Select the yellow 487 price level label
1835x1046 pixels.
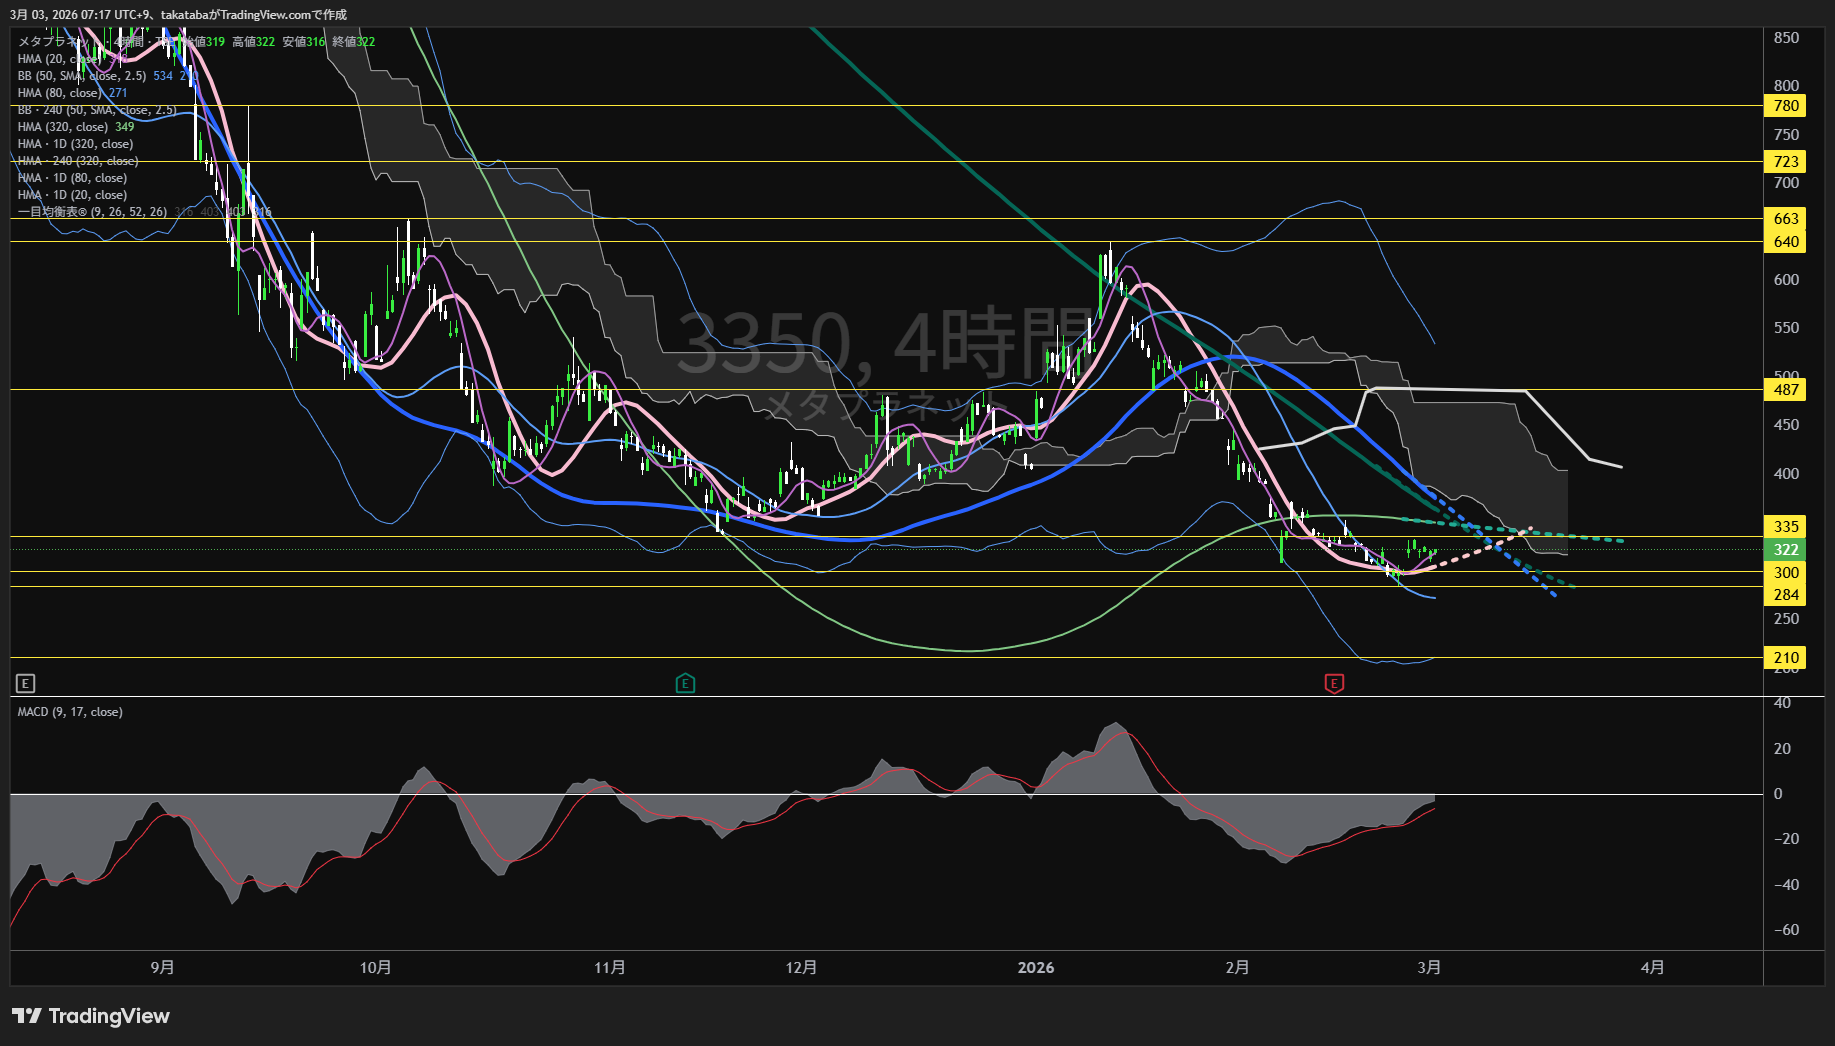1785,390
